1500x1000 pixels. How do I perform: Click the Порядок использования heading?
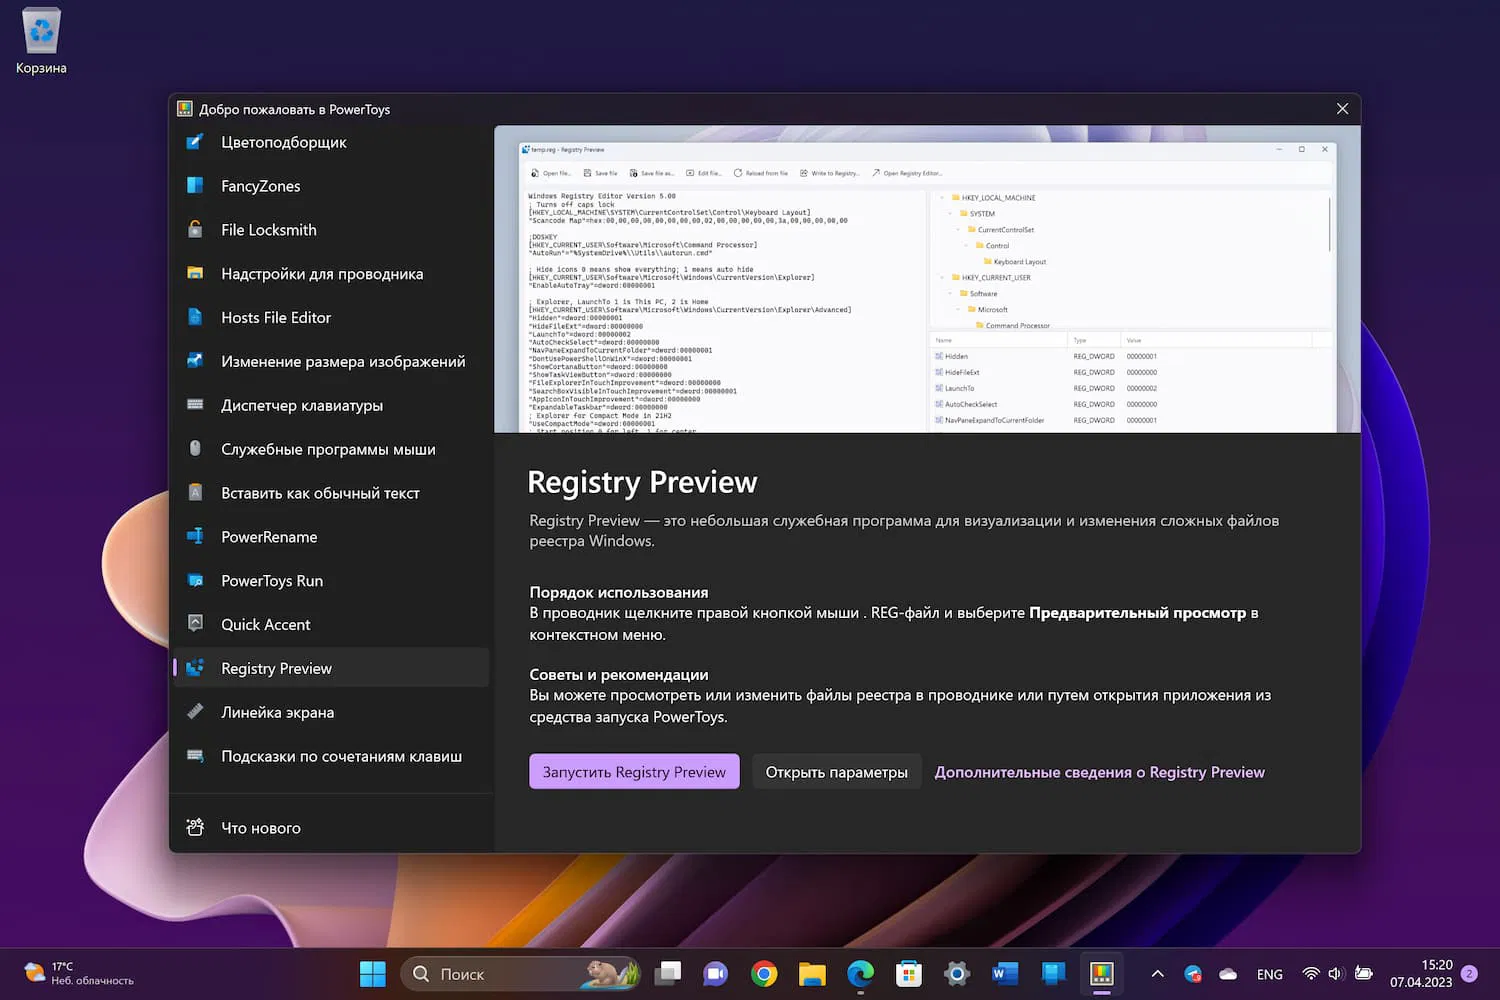click(x=619, y=592)
